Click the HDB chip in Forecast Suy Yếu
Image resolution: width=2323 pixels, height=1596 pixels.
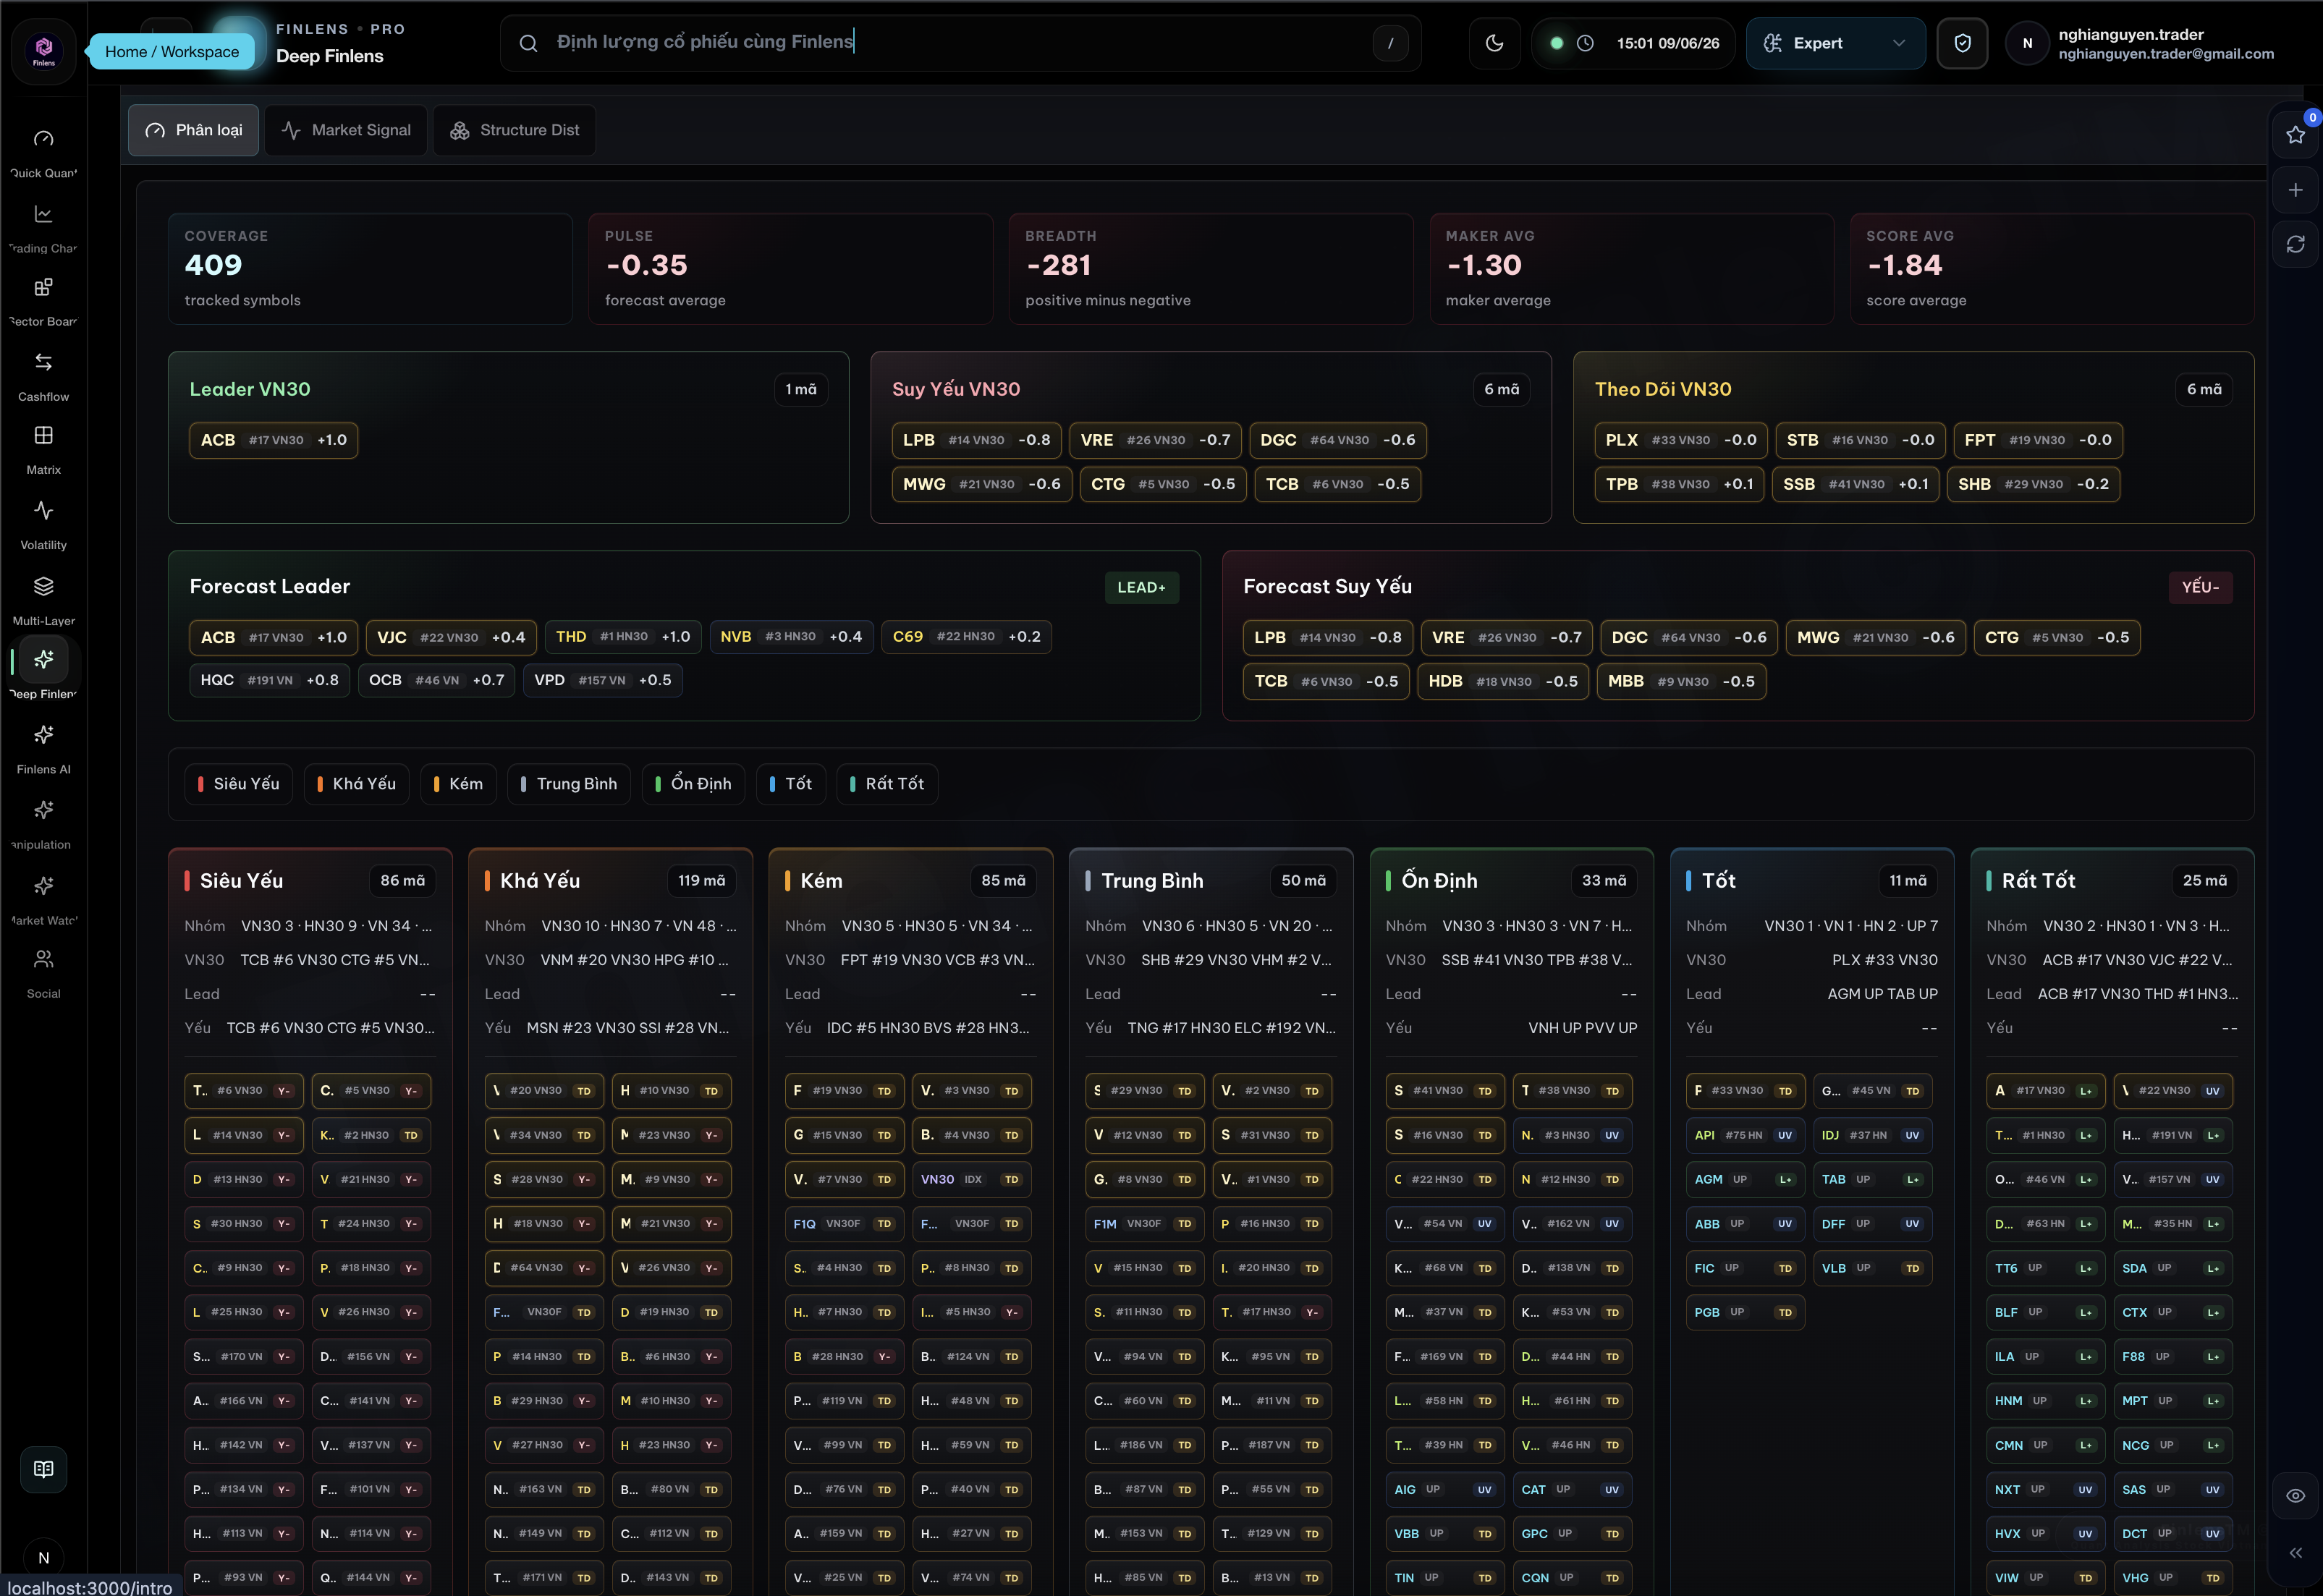1503,681
